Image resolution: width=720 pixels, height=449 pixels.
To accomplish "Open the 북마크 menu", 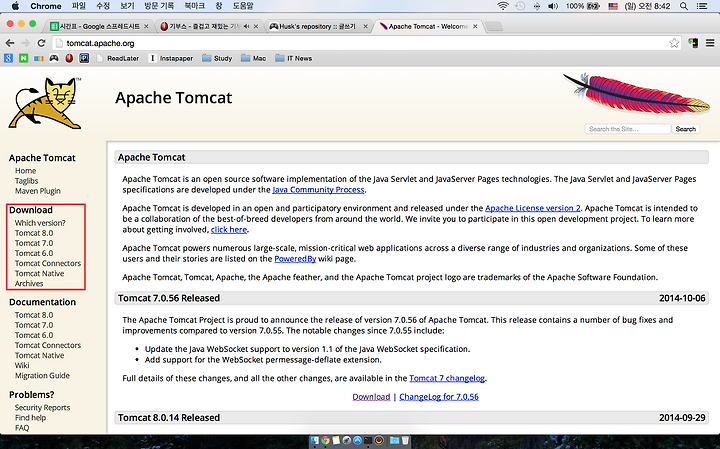I will coord(195,6).
